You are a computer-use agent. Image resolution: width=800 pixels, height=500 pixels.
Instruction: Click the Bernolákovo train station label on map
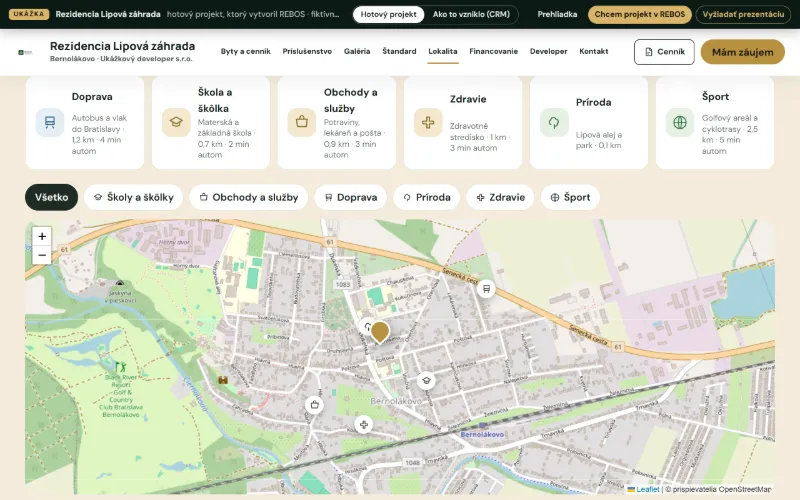coord(482,435)
